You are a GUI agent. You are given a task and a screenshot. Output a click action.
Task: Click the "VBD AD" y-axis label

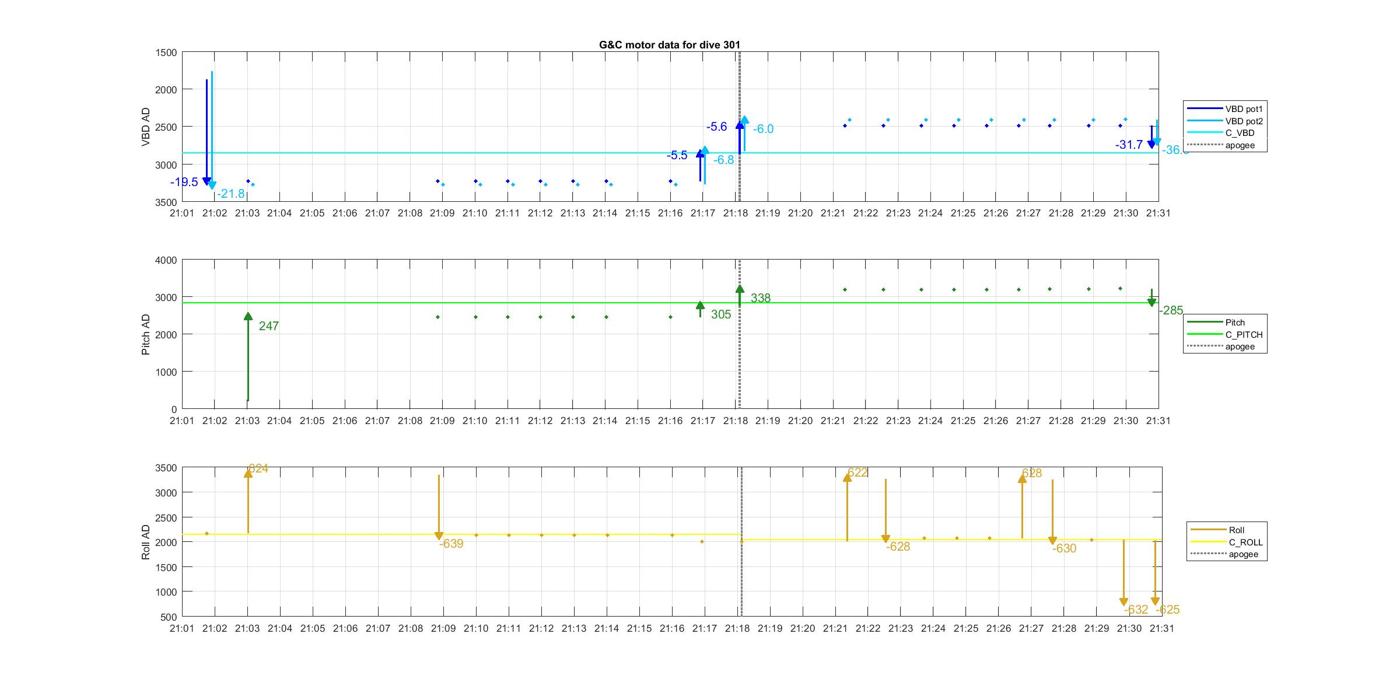click(146, 127)
